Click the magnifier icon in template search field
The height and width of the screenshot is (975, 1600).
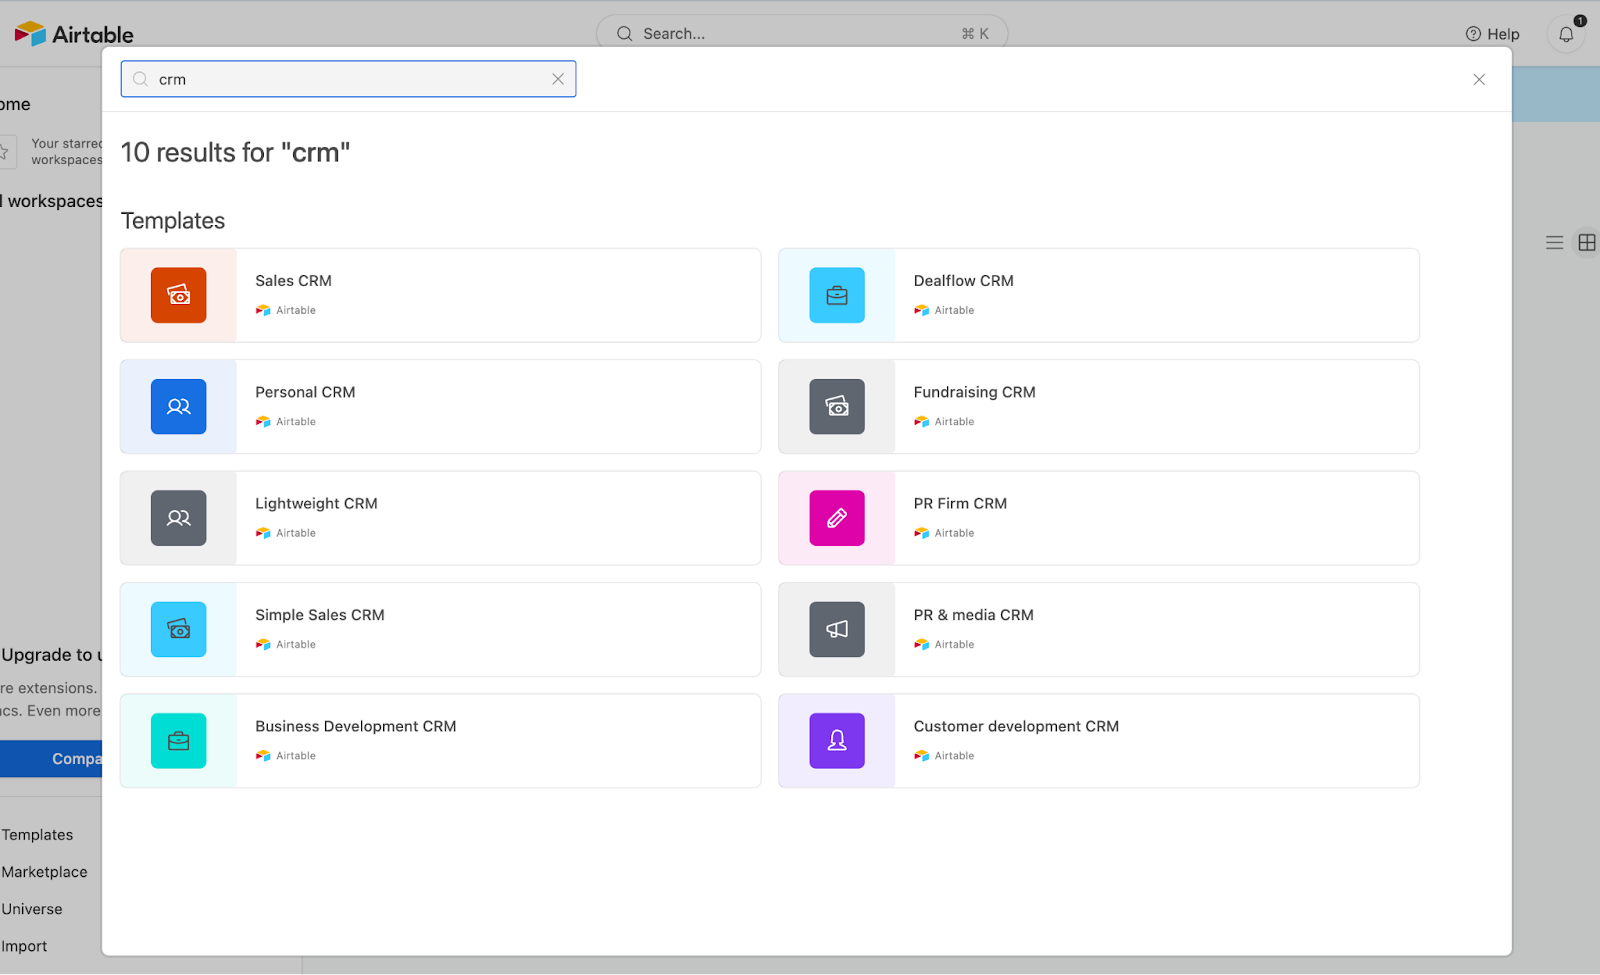(141, 79)
